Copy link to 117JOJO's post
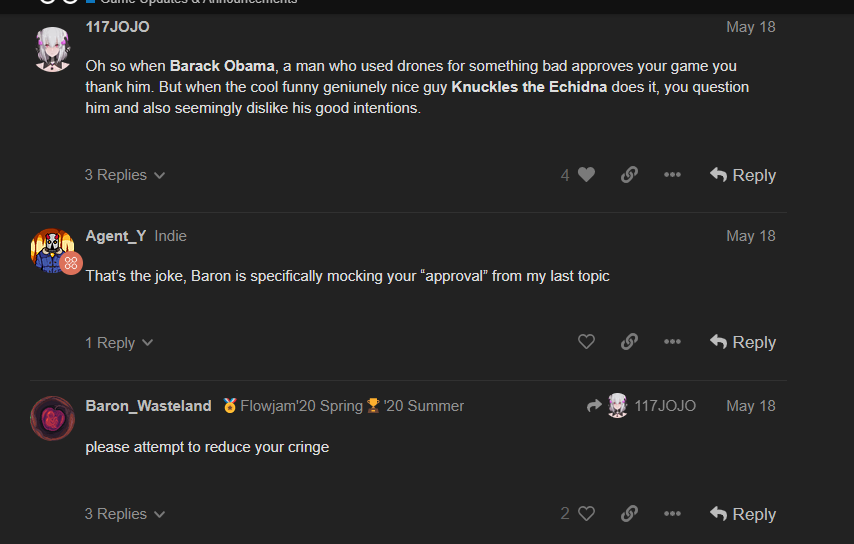854x544 pixels. click(629, 175)
